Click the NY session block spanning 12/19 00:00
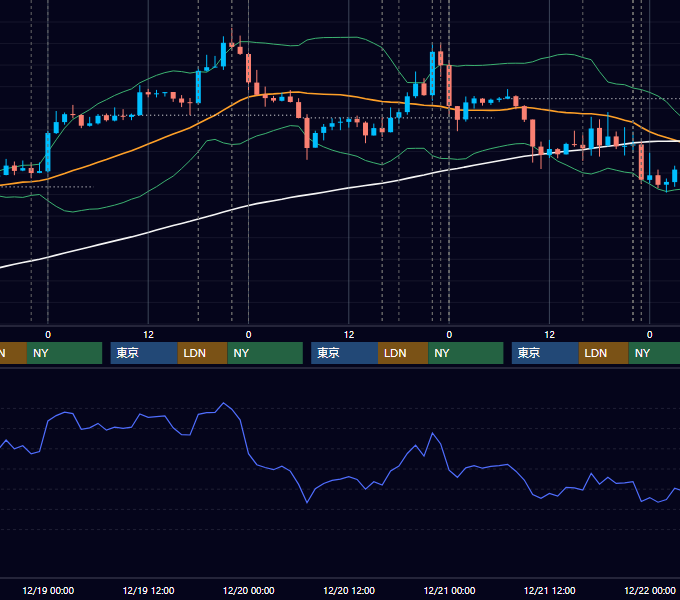 64,353
